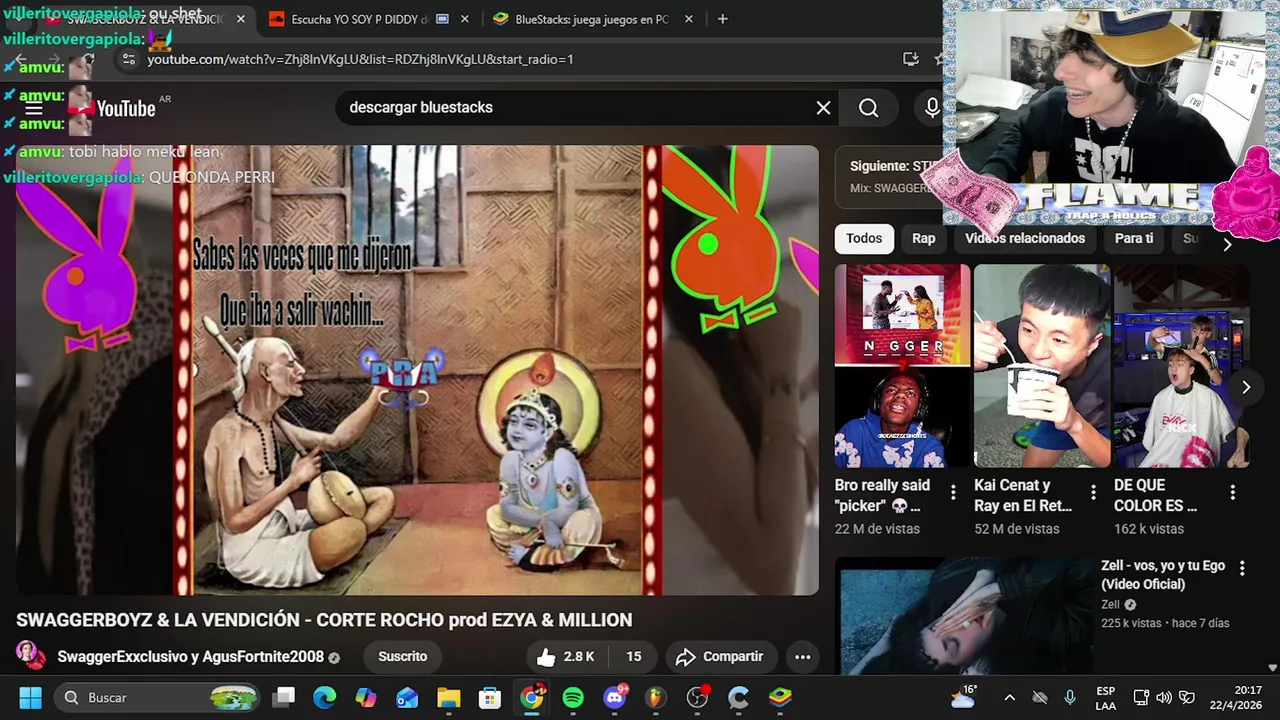
Task: Open more actions menu next to Compartir
Action: [x=802, y=657]
